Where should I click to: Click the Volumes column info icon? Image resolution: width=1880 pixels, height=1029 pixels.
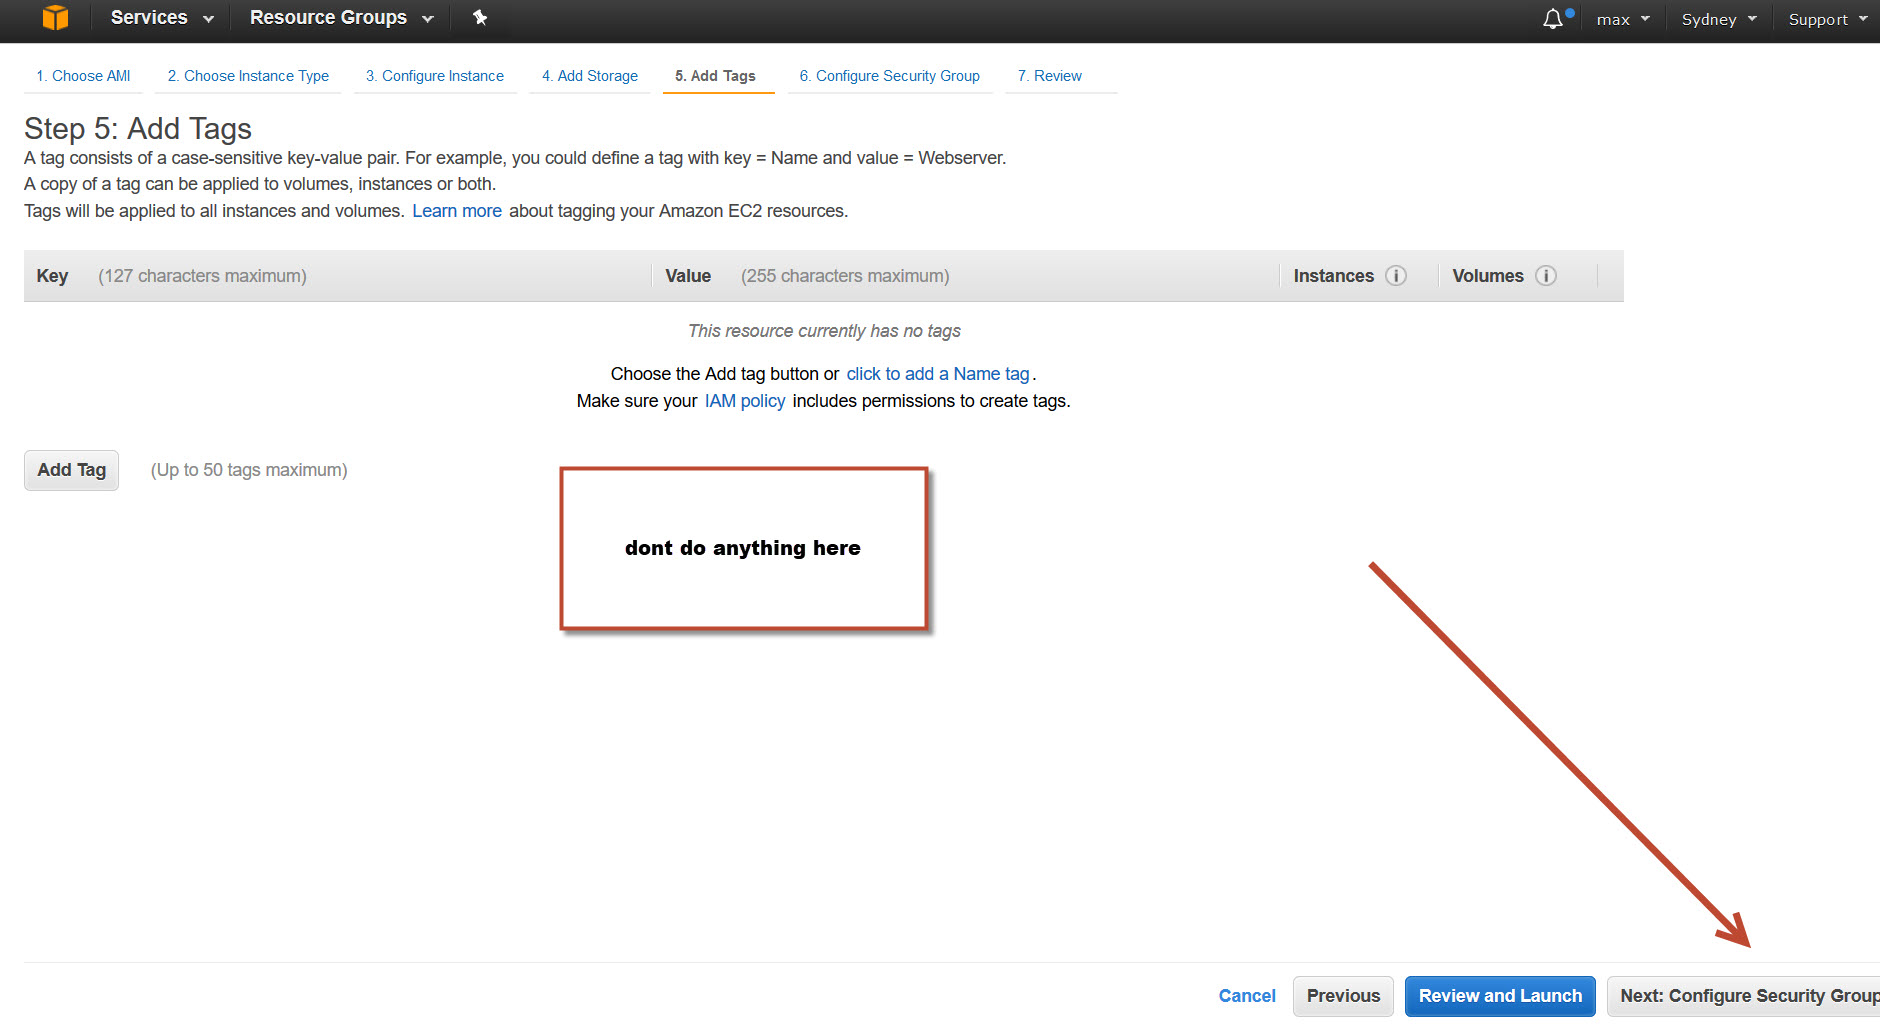tap(1546, 276)
